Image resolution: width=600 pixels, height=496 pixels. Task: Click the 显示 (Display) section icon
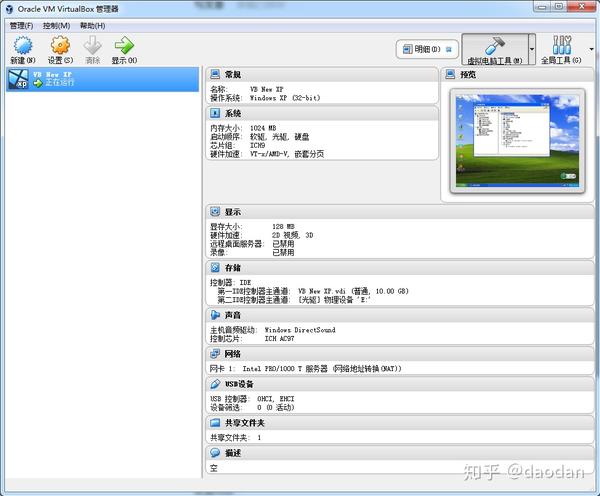click(x=215, y=212)
